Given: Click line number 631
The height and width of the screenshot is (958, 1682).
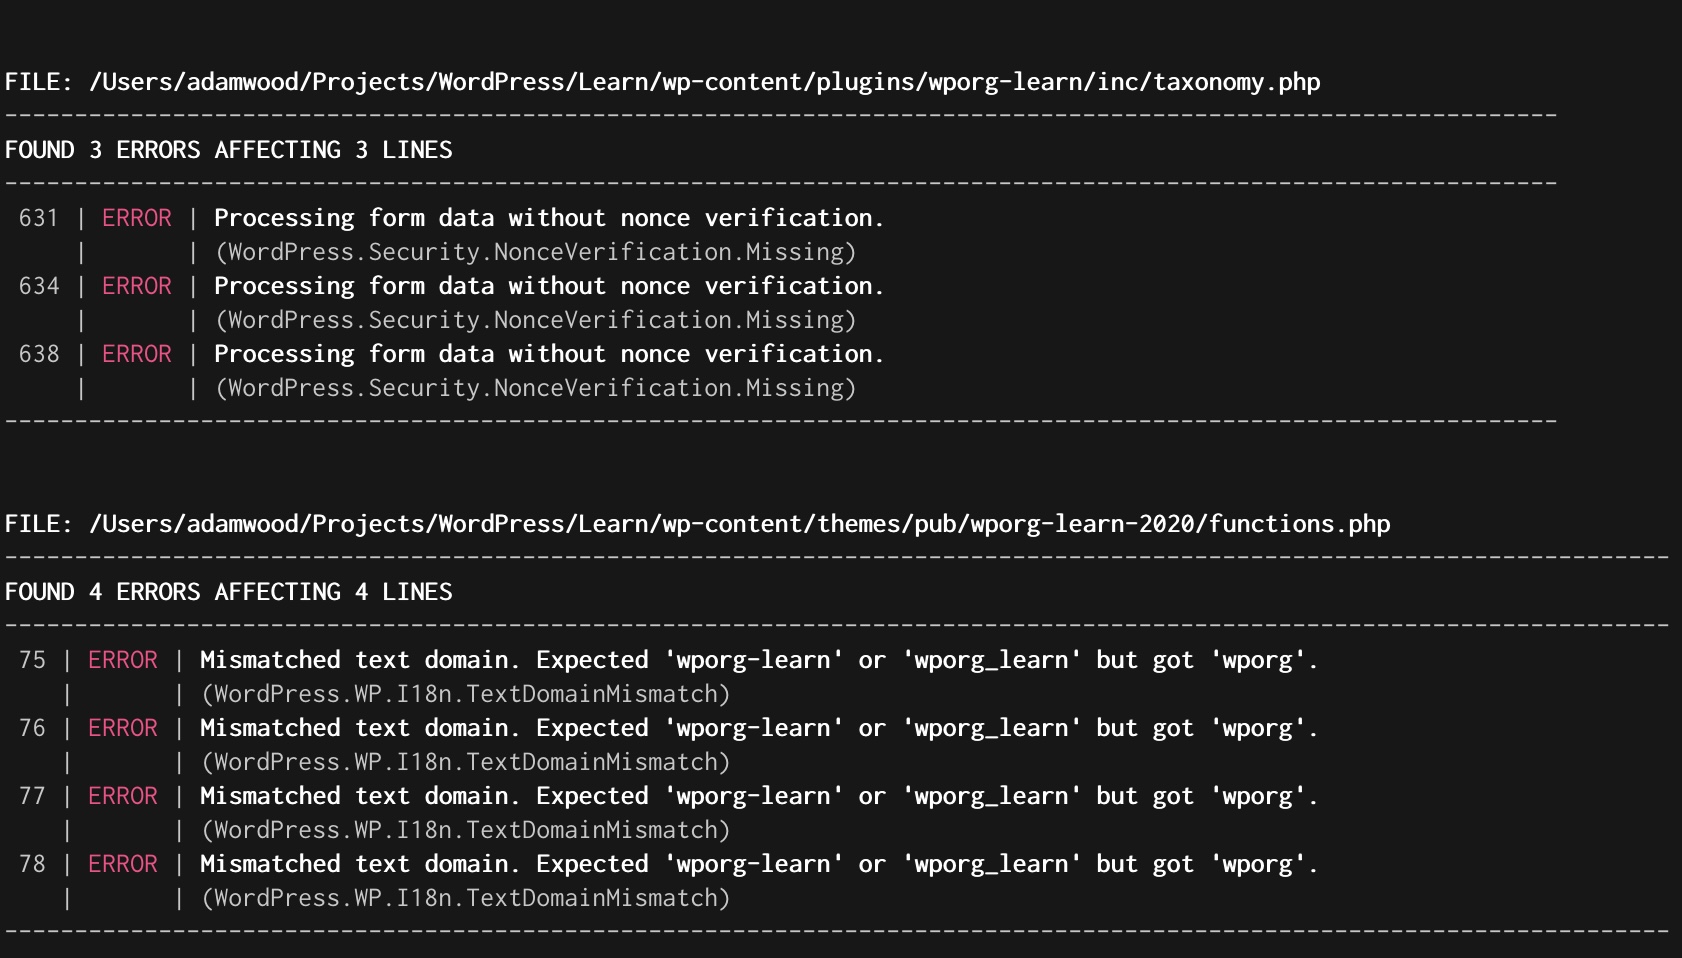Looking at the screenshot, I should tap(39, 218).
